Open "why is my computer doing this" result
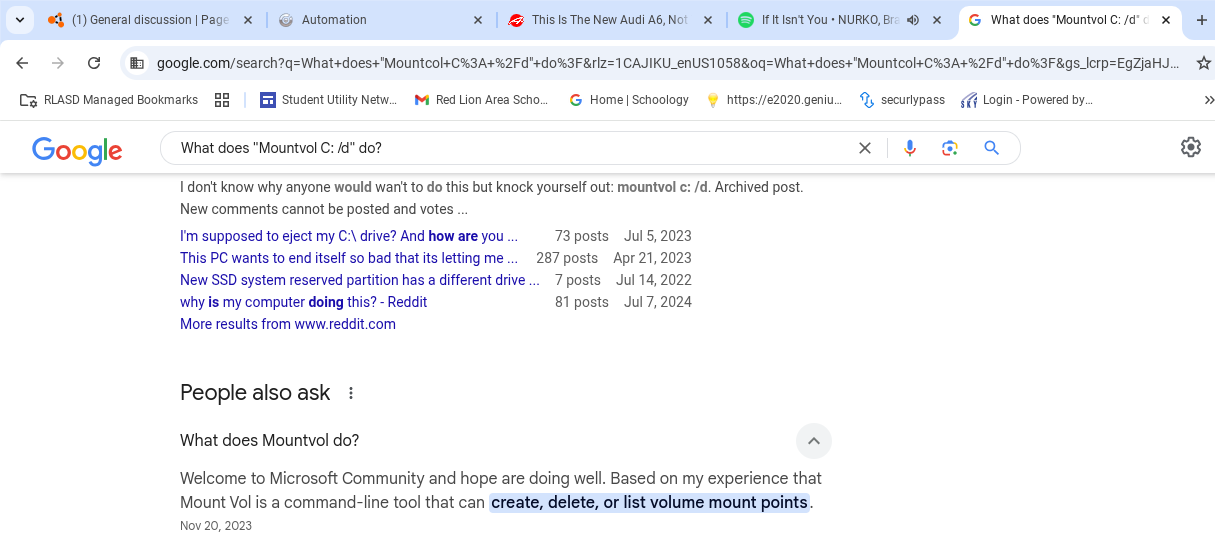Viewport: 1215px width, 546px height. tap(303, 302)
